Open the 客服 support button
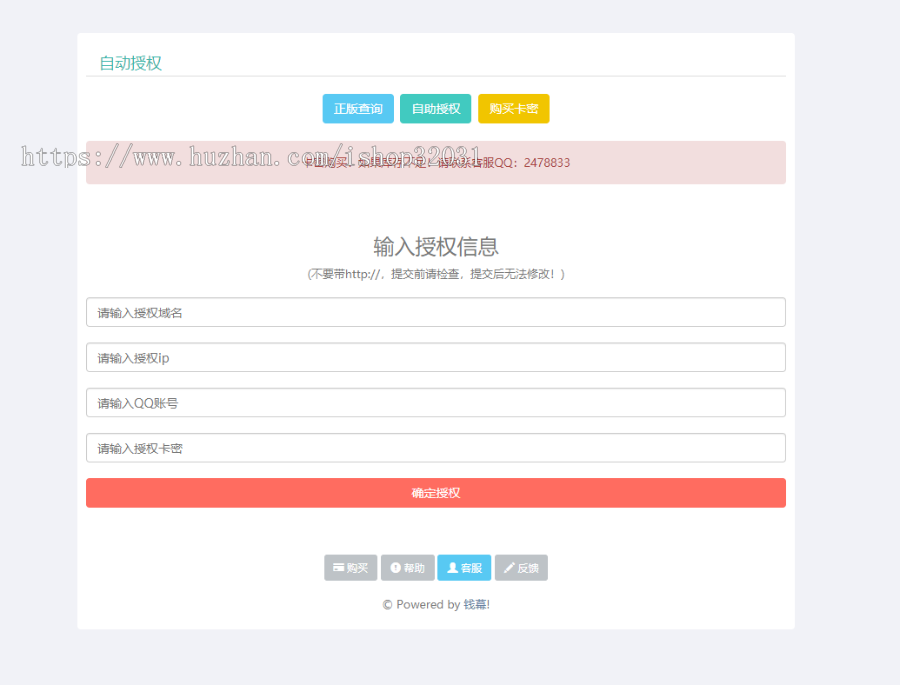 [464, 567]
